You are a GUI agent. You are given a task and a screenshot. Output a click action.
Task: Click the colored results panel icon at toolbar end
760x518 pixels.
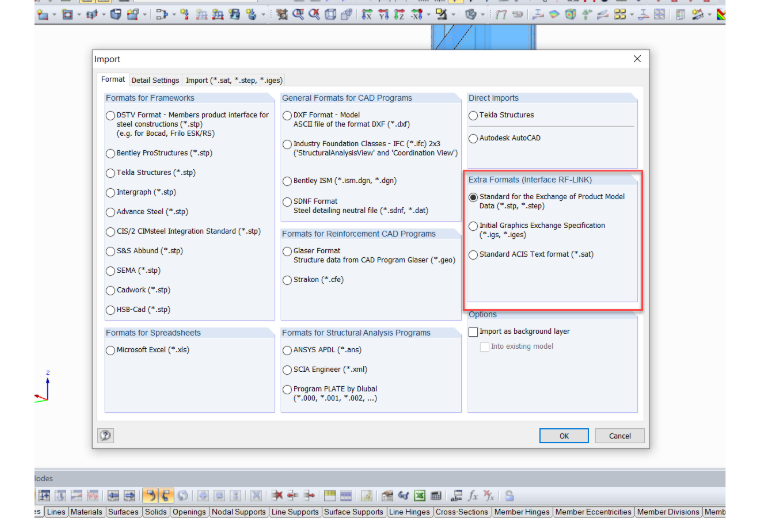721,15
